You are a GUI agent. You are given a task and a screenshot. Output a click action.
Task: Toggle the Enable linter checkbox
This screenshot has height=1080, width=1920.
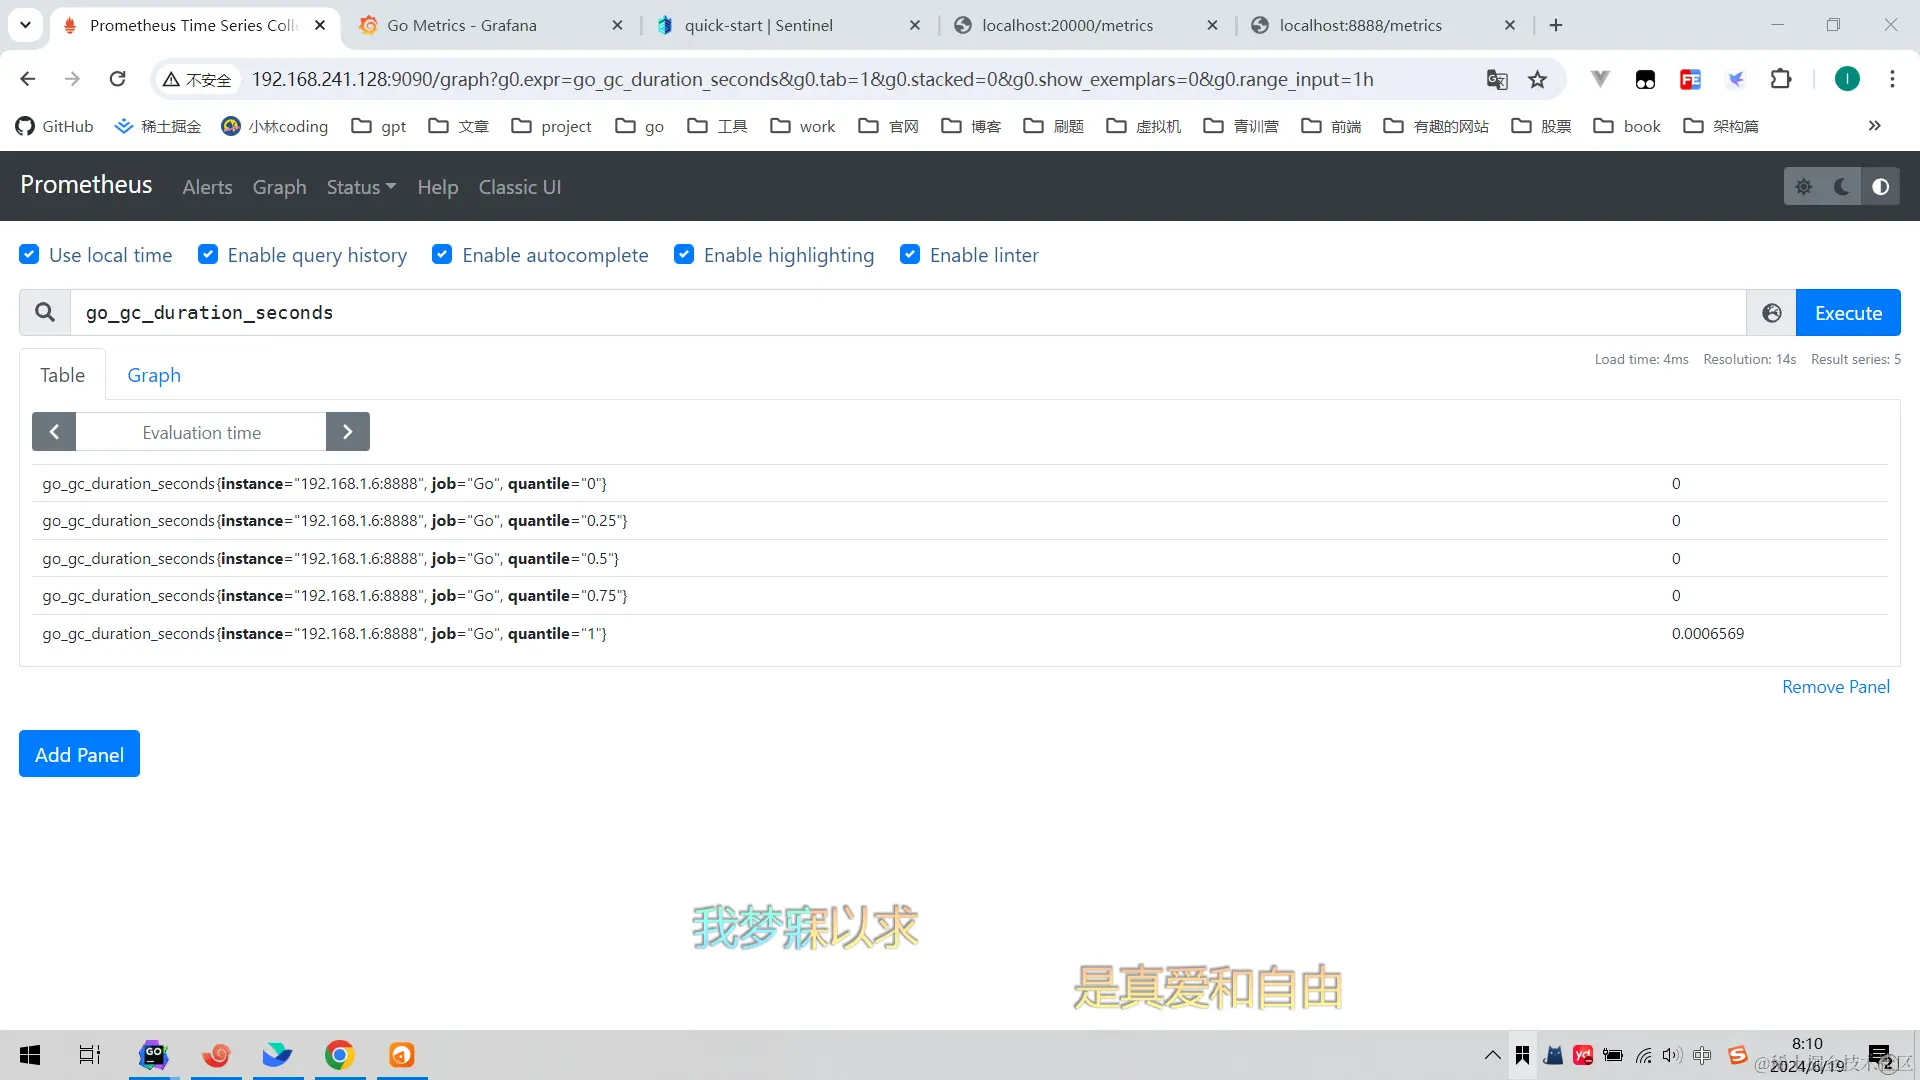(x=910, y=255)
